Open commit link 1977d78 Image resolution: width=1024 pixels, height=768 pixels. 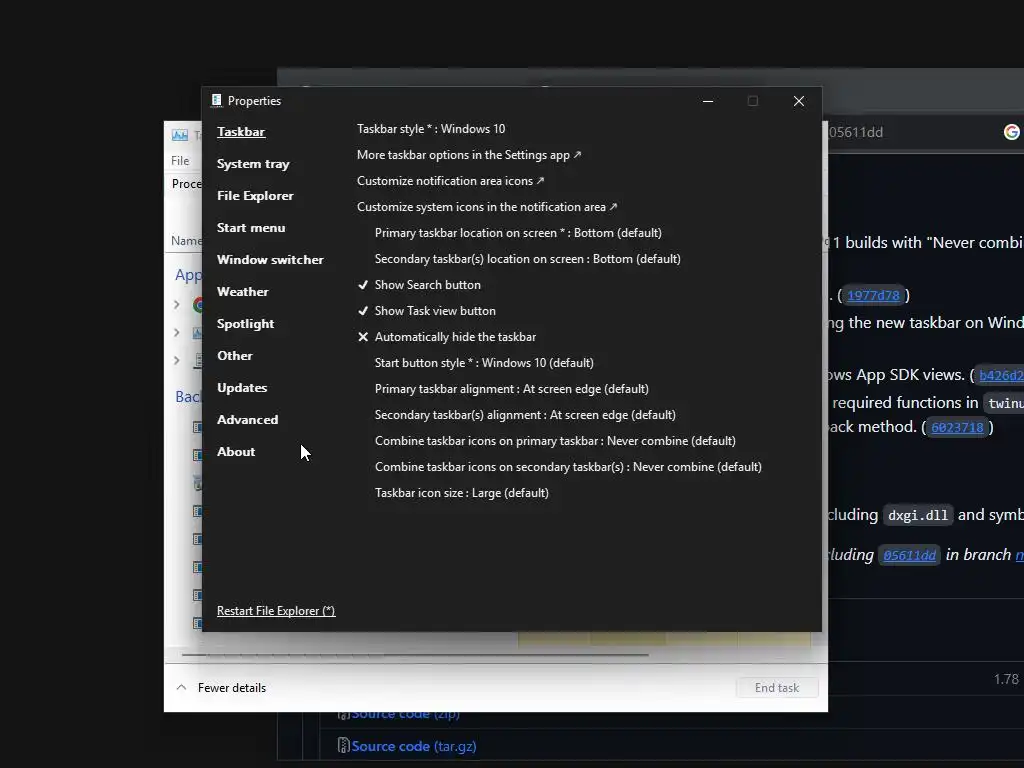(x=873, y=295)
